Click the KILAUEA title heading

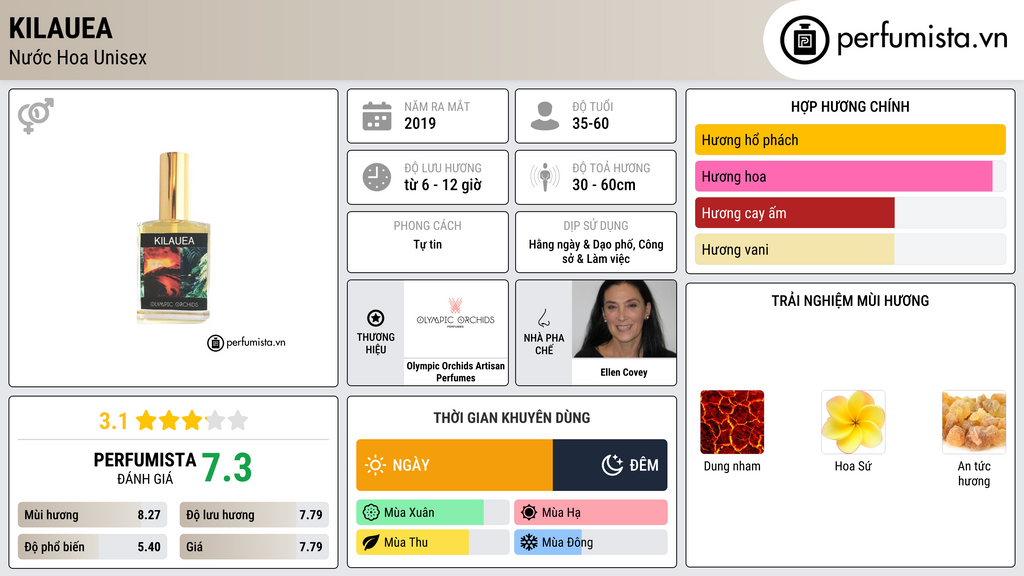[x=61, y=28]
